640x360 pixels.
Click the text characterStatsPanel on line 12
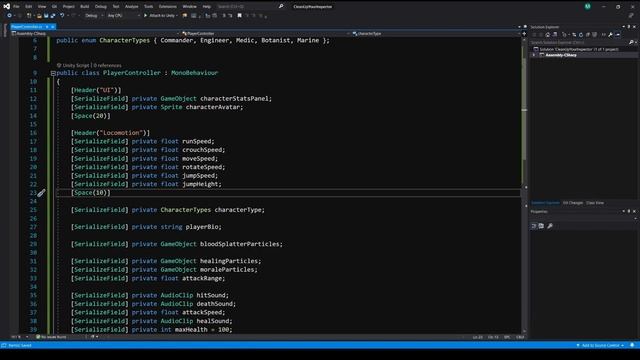pos(234,98)
